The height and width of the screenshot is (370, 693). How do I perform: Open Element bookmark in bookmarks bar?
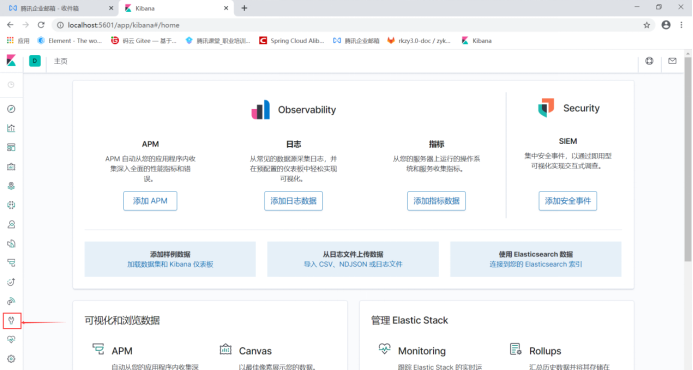70,41
